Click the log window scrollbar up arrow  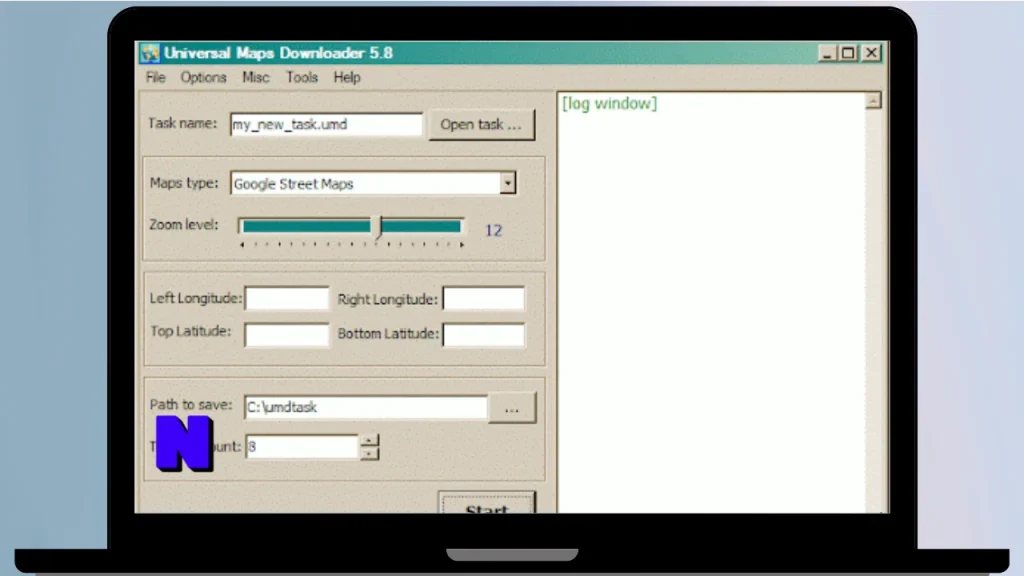pos(873,101)
